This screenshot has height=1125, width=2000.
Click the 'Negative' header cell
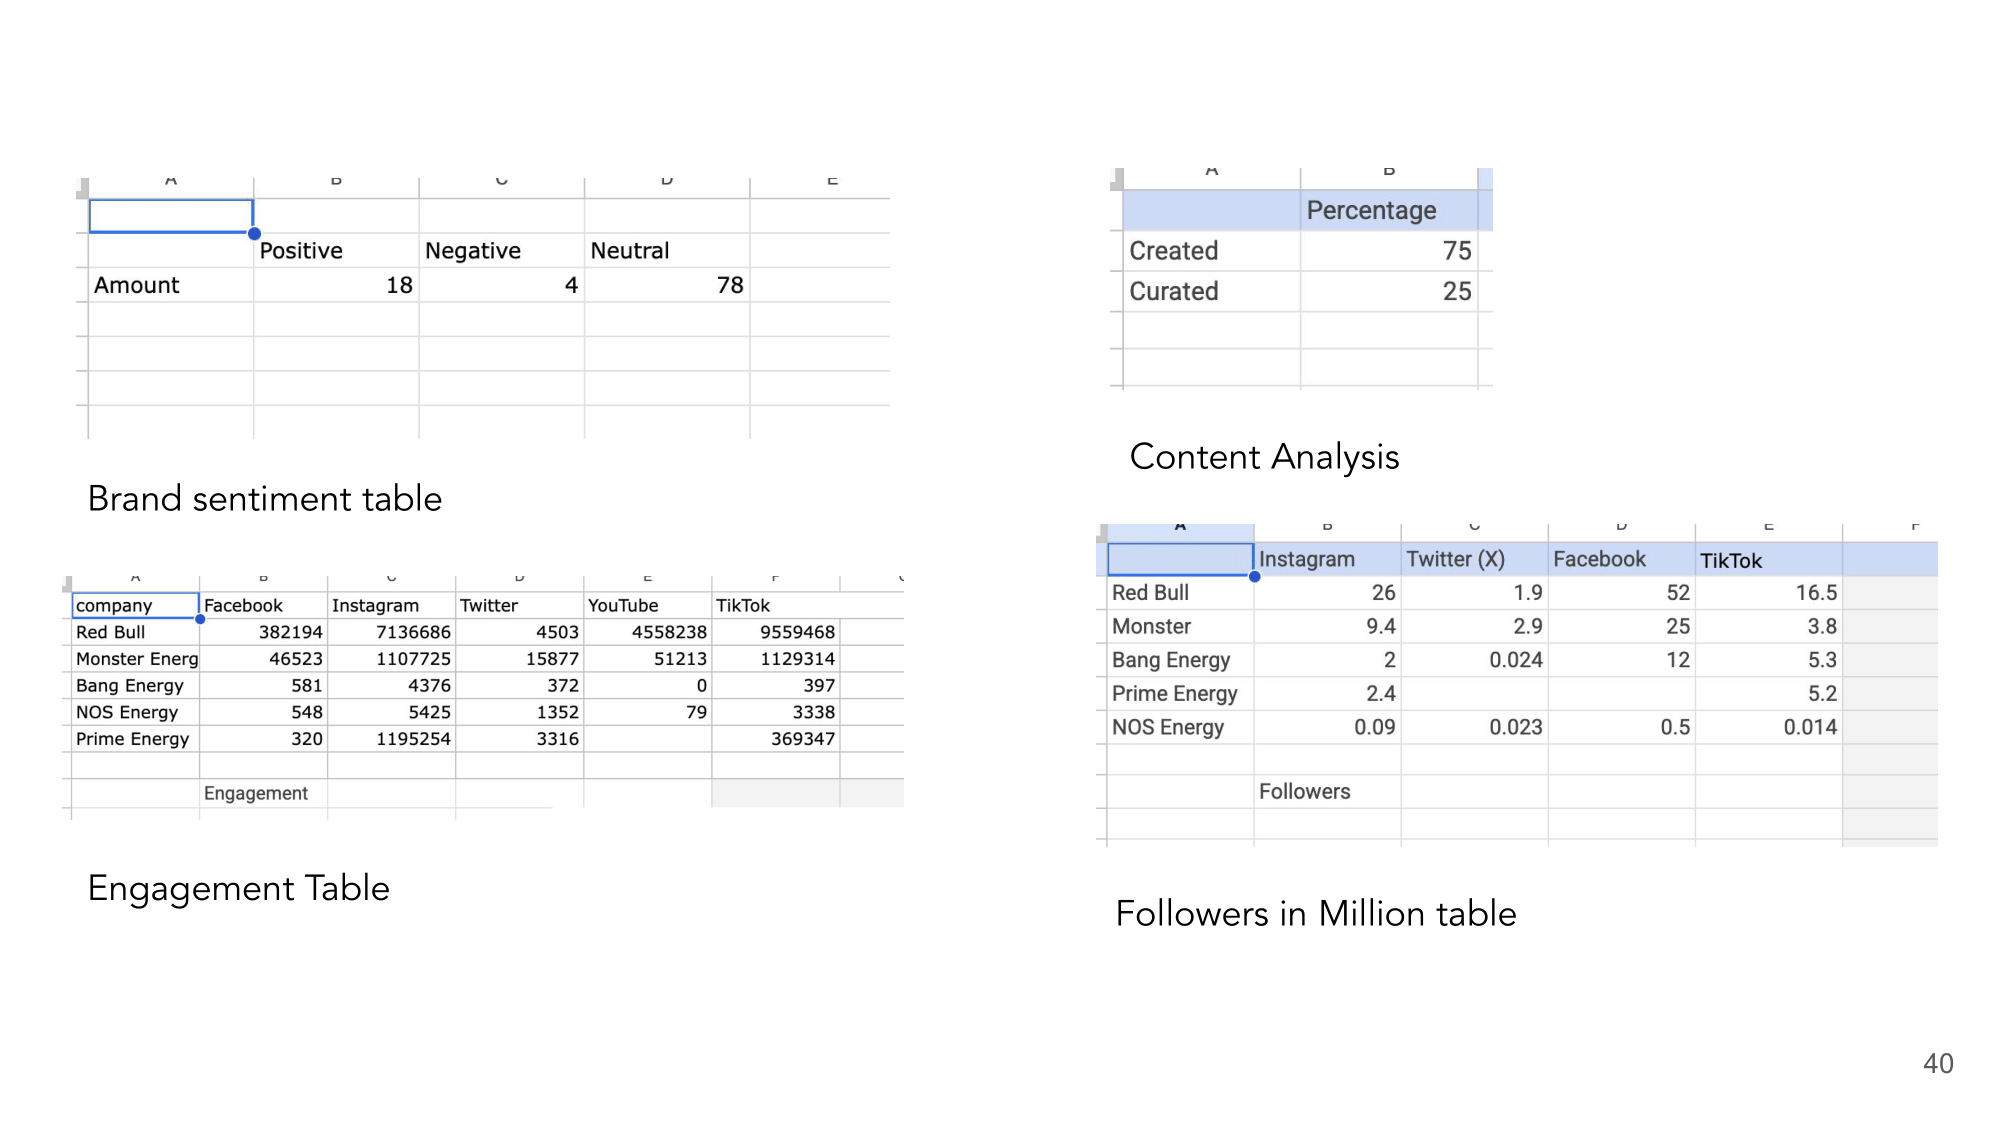[501, 250]
